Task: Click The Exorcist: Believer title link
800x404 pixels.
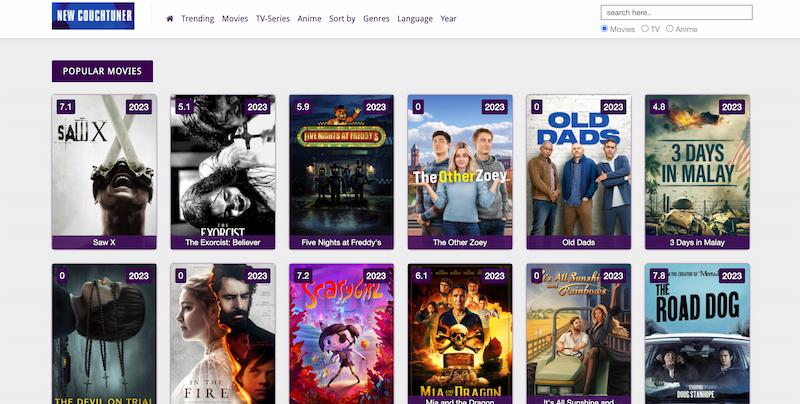Action: 223,242
